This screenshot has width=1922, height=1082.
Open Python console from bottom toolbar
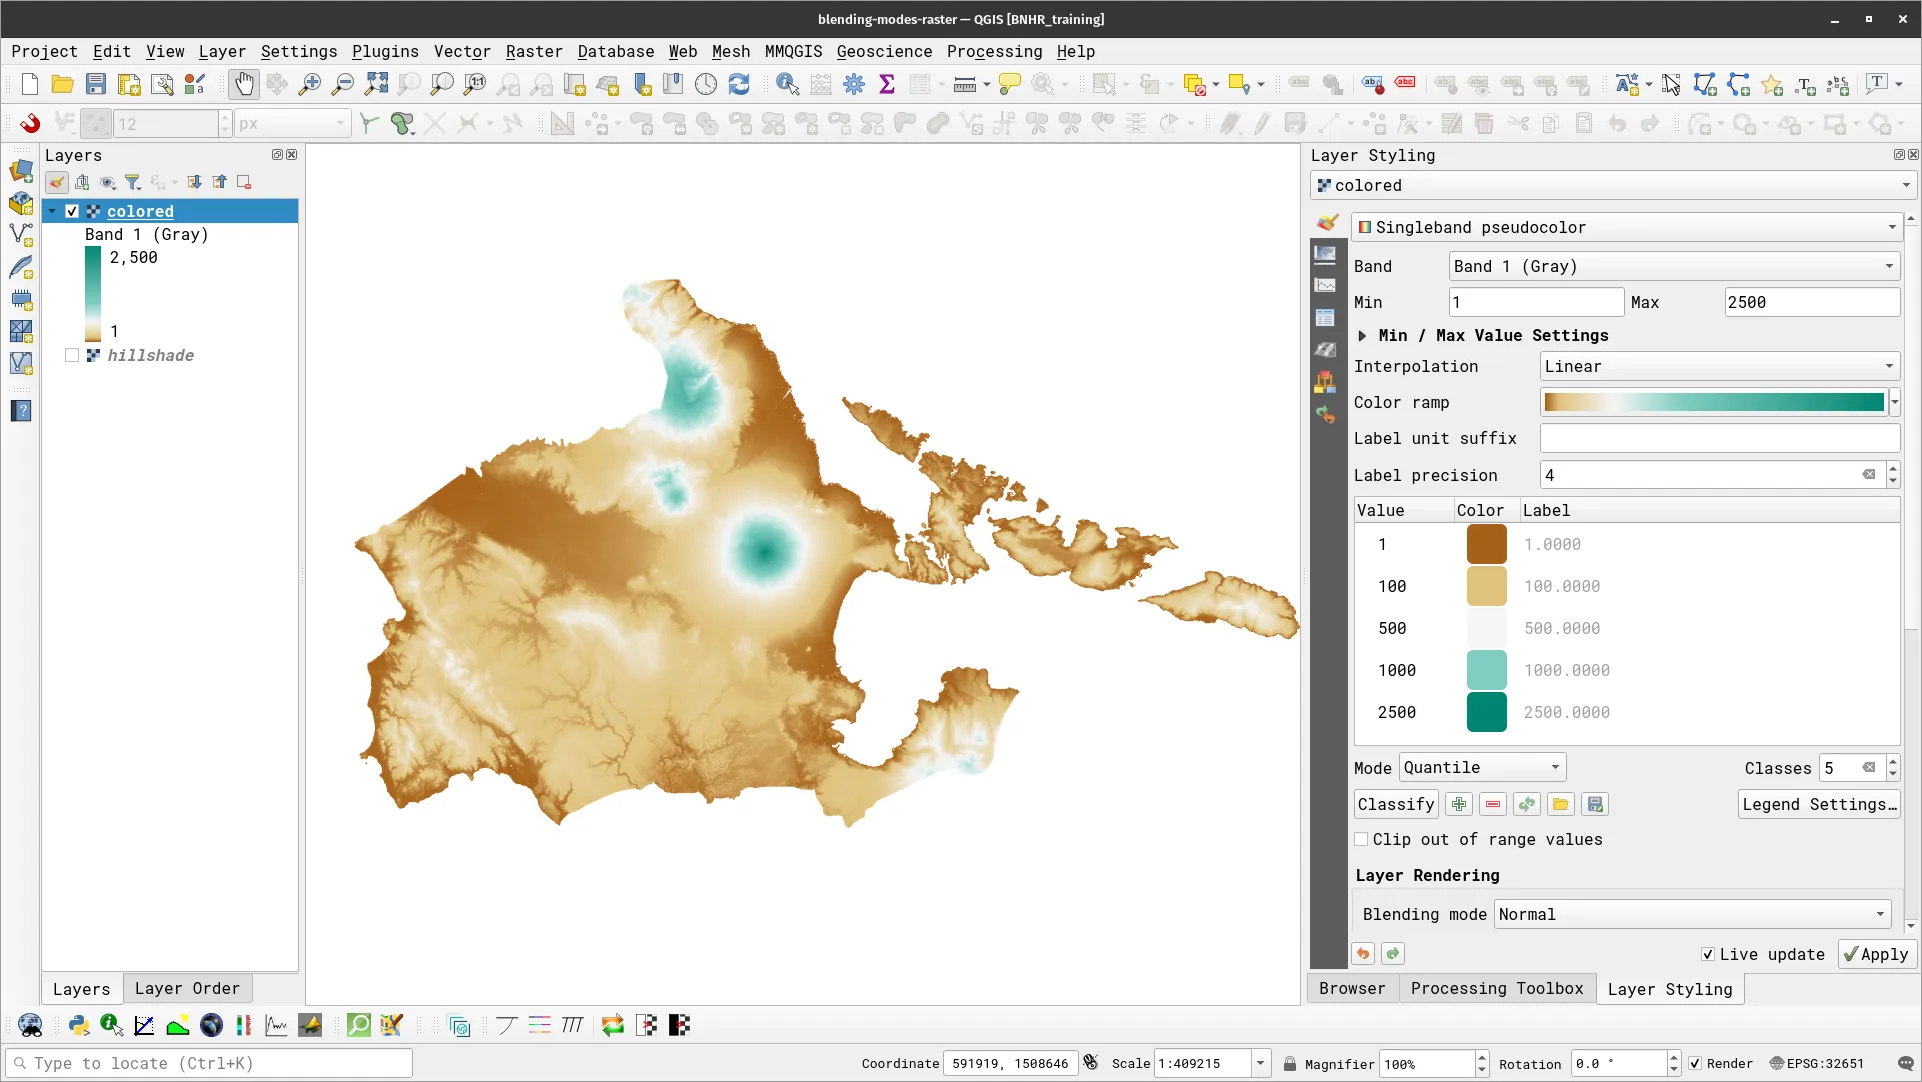(x=79, y=1025)
